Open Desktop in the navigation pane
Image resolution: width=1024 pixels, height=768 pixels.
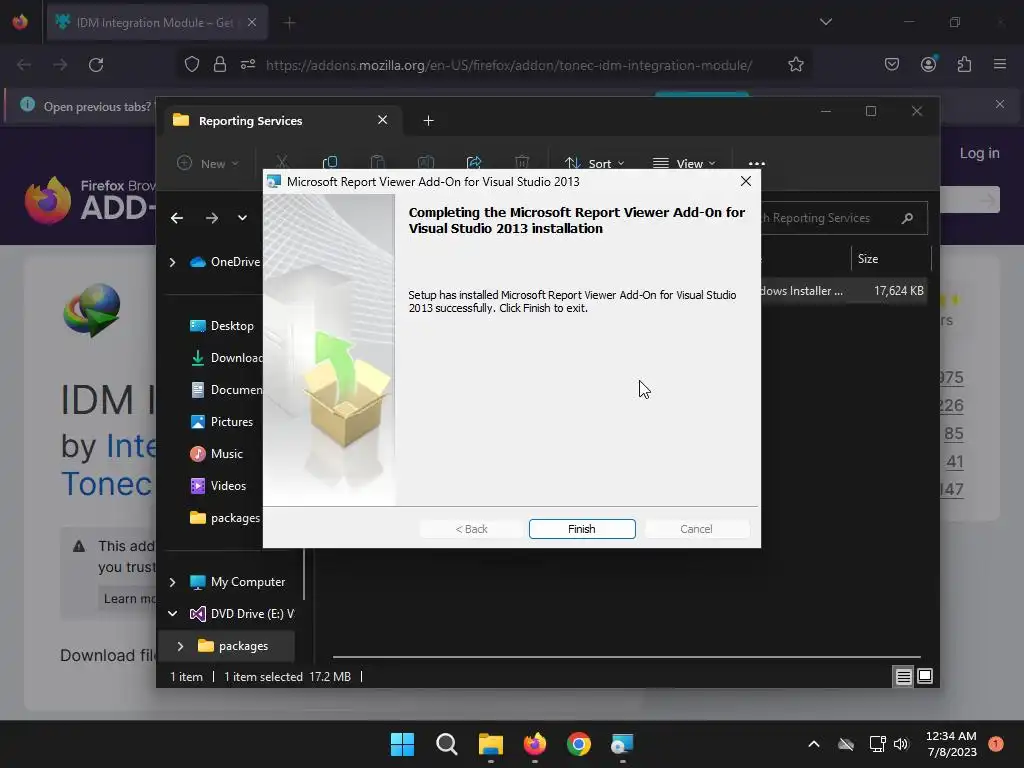[221, 326]
